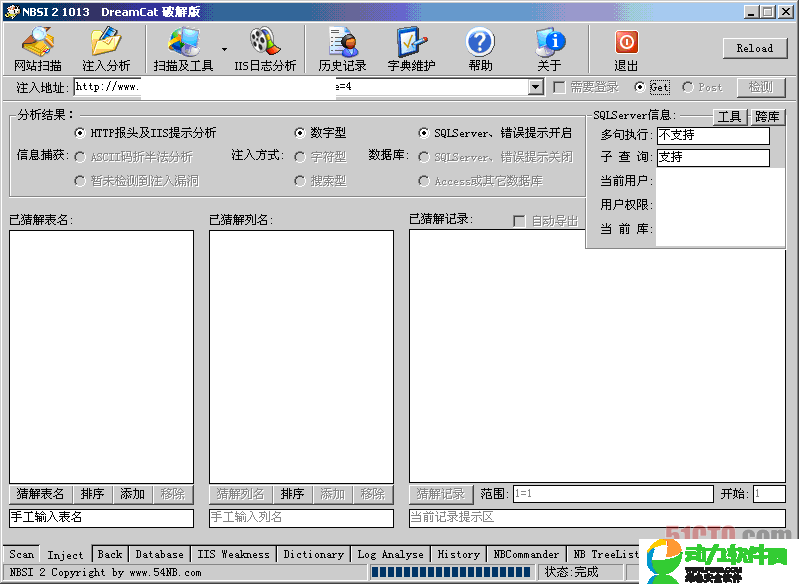Select HTTP报头及IIS提示分析 radio option
Viewport: 799px width, 584px height.
coord(80,132)
